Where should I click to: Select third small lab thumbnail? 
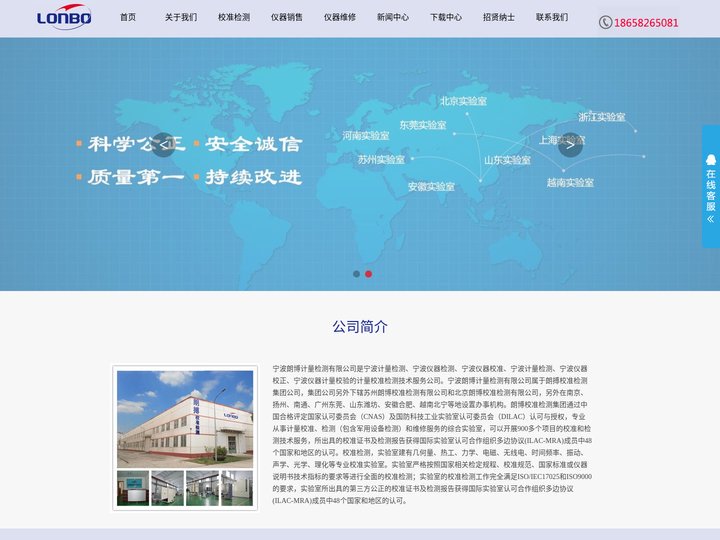(202, 488)
